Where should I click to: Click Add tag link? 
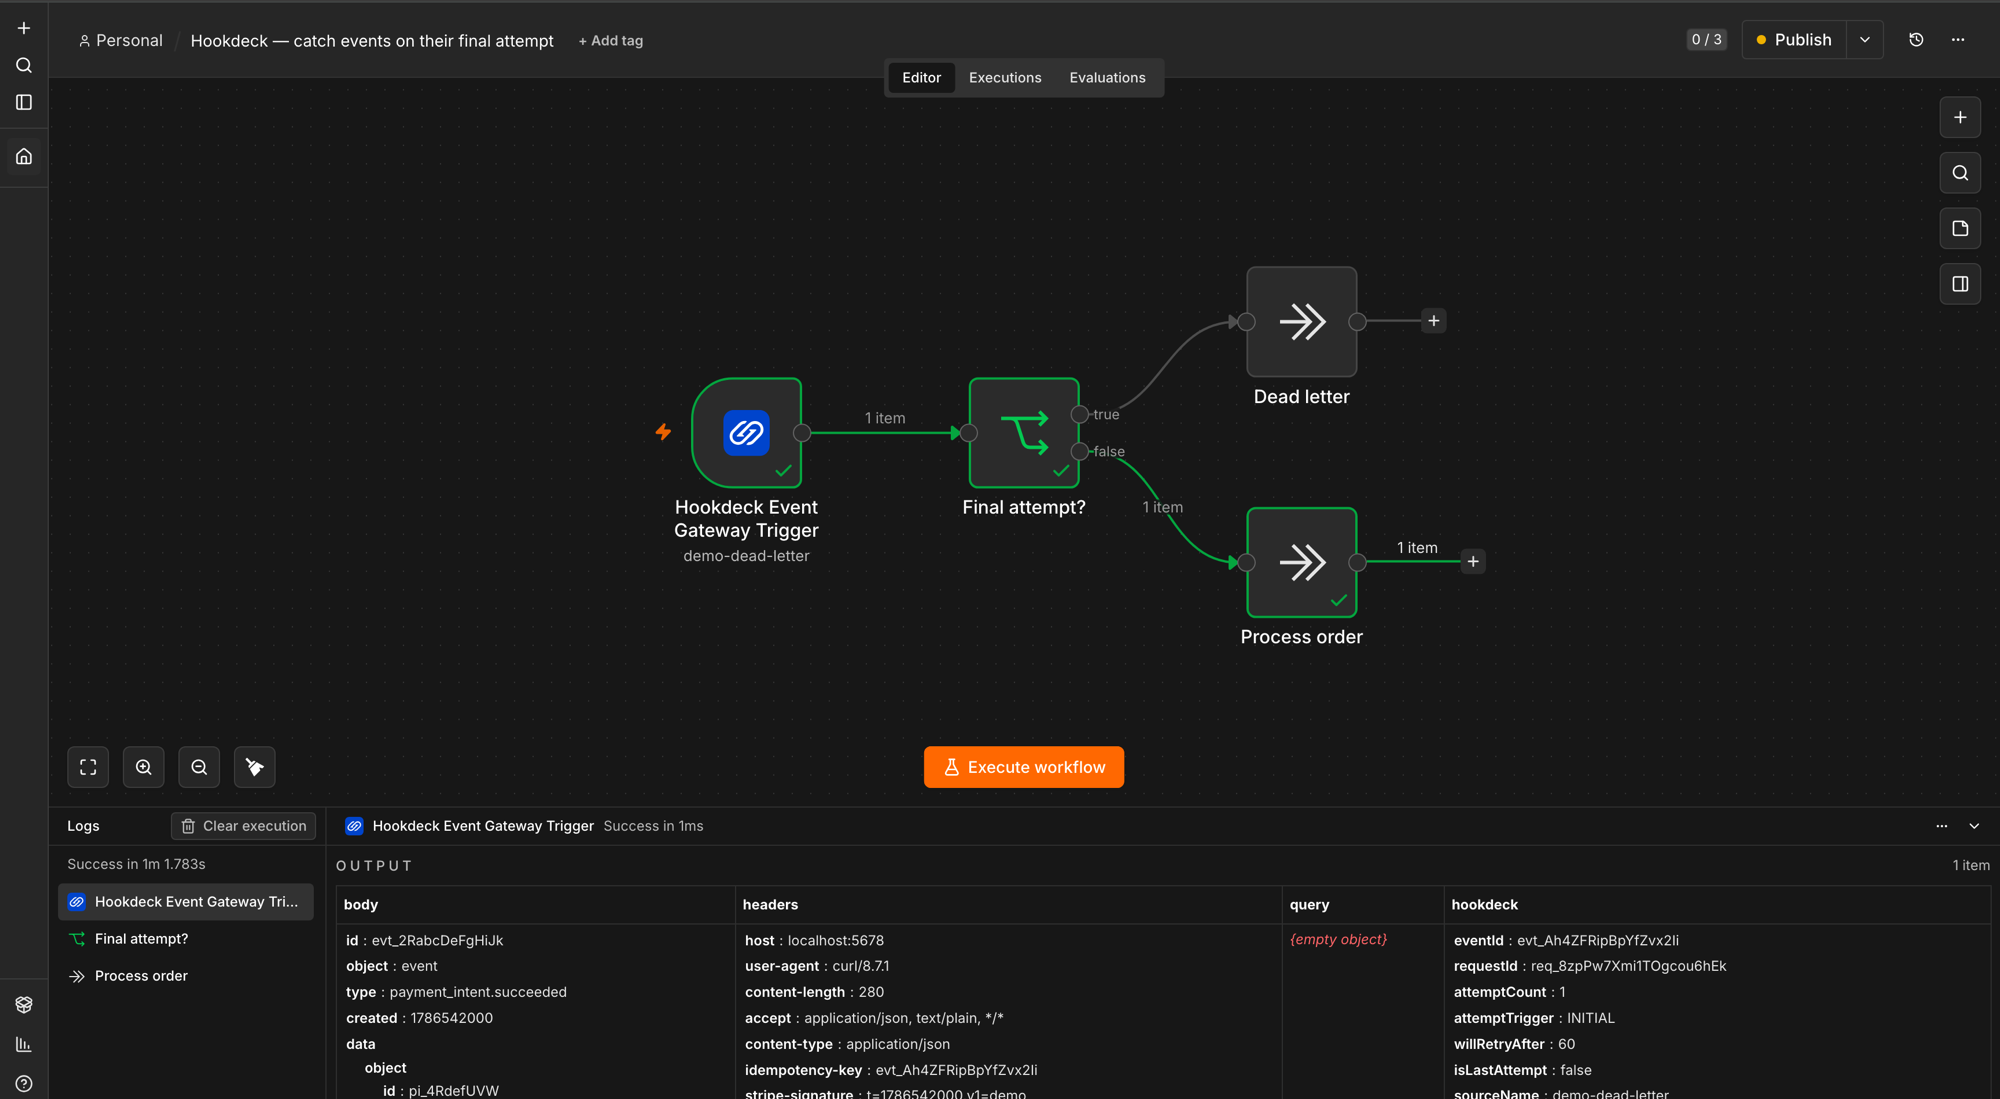click(x=611, y=41)
